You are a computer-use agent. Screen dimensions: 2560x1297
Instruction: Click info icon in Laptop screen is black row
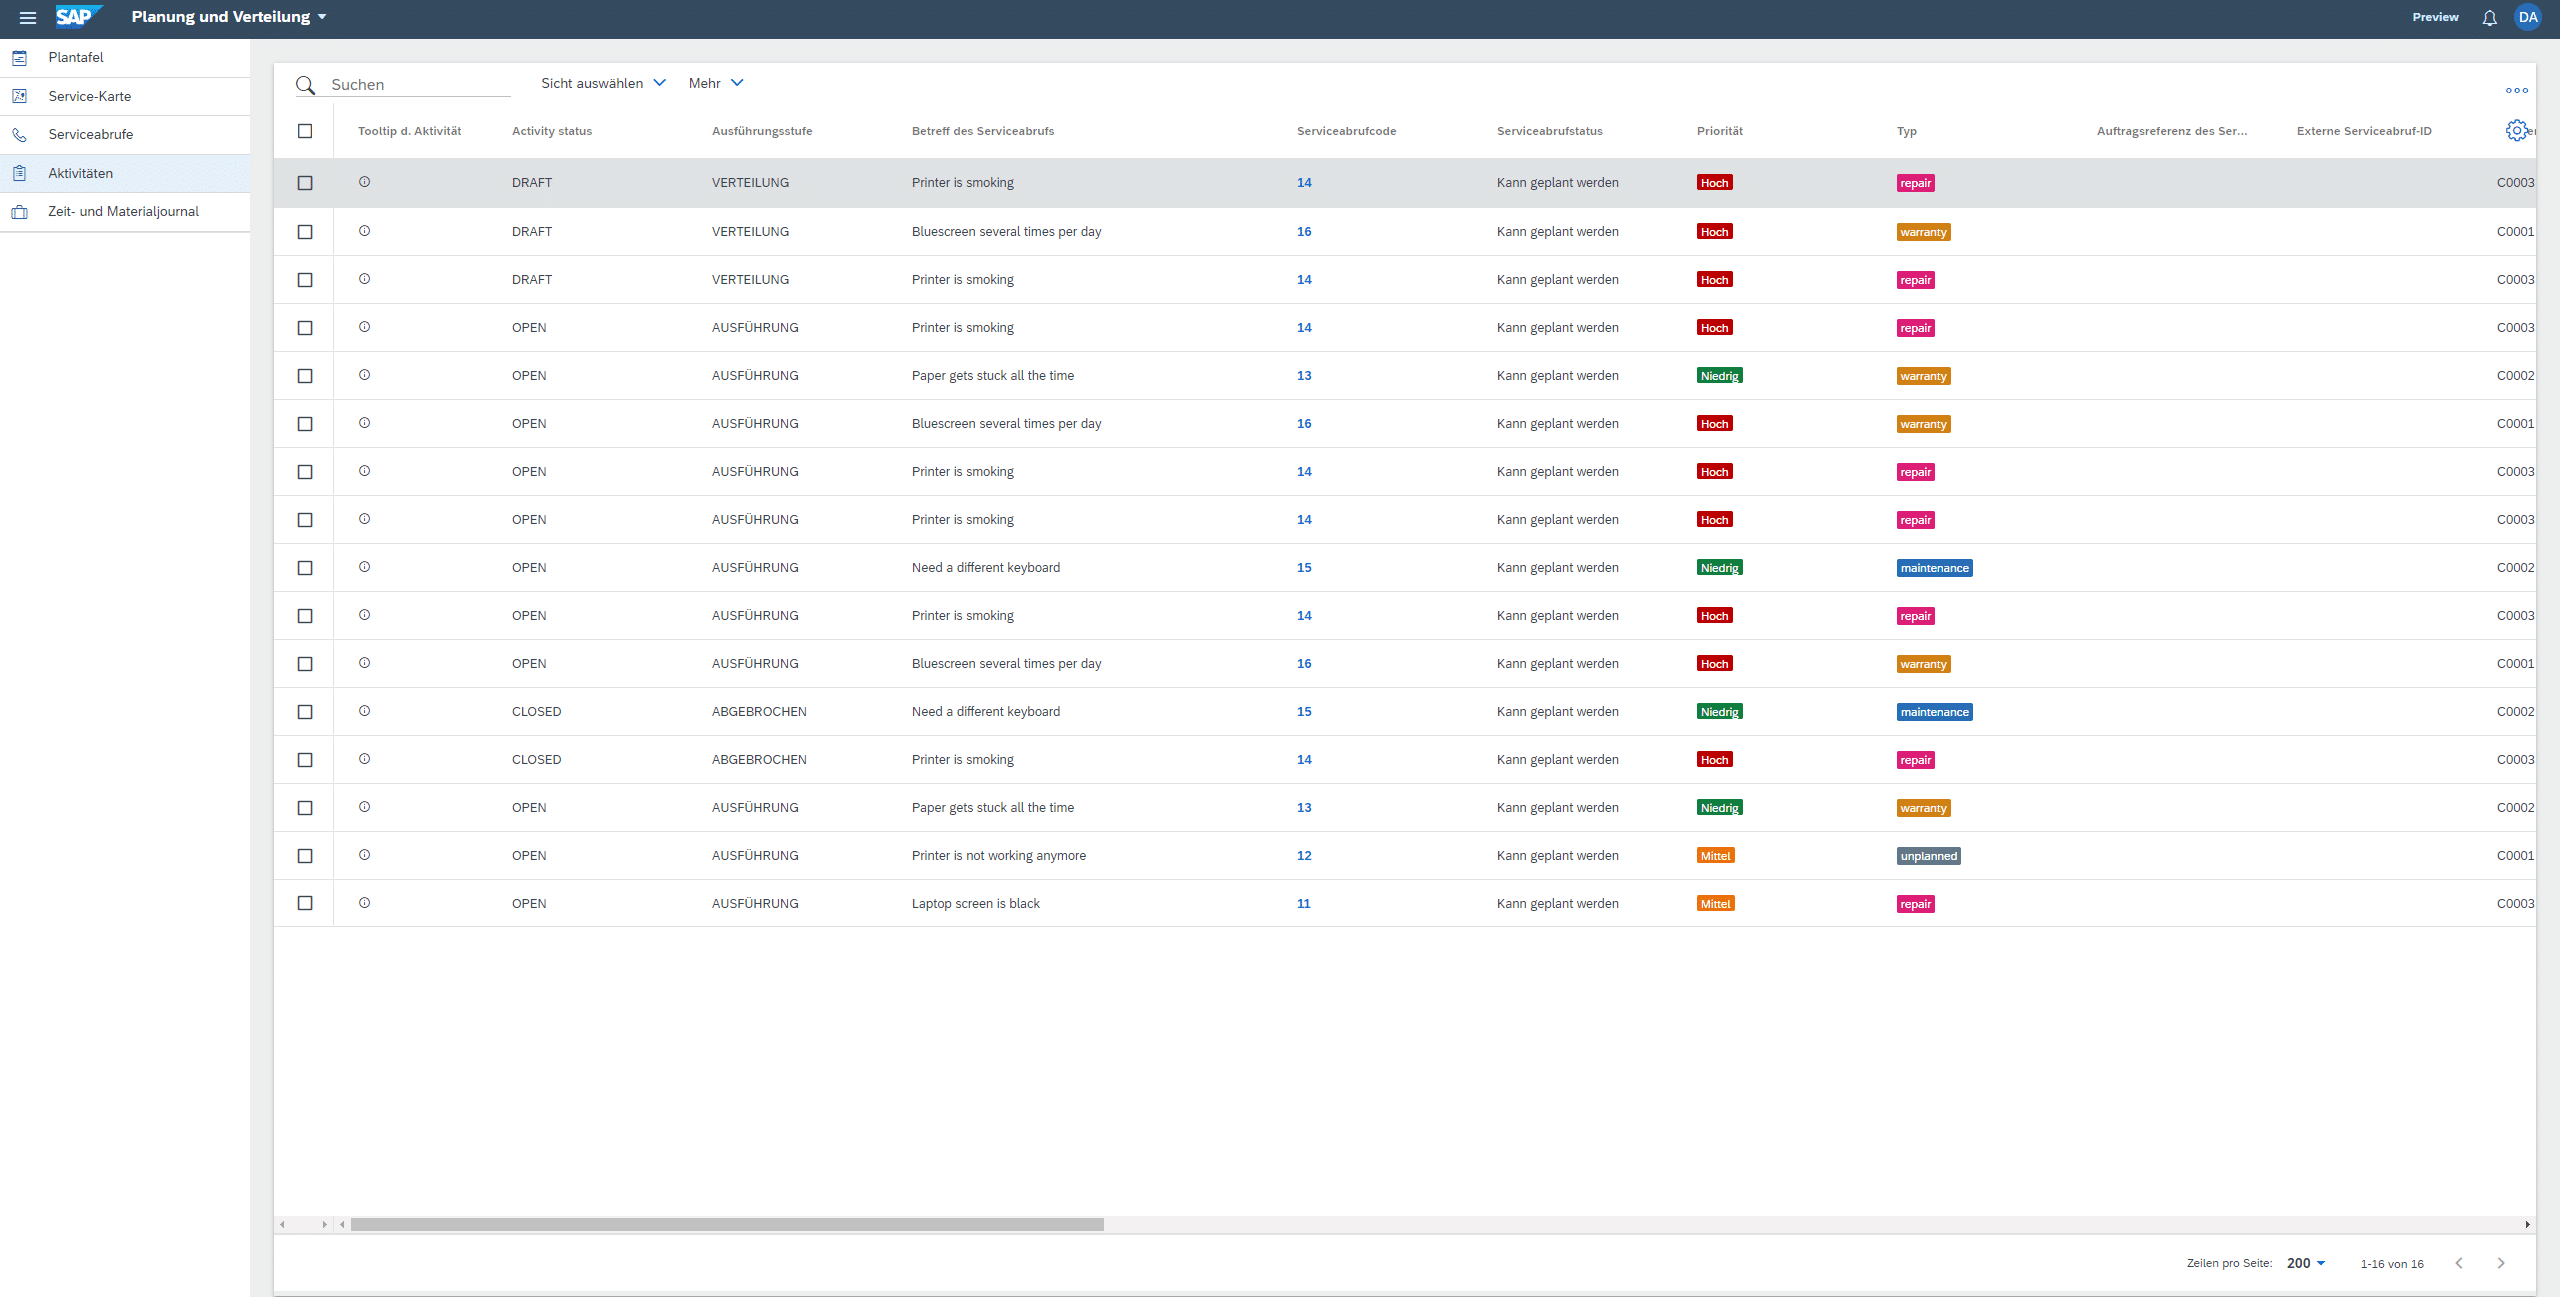(x=364, y=903)
